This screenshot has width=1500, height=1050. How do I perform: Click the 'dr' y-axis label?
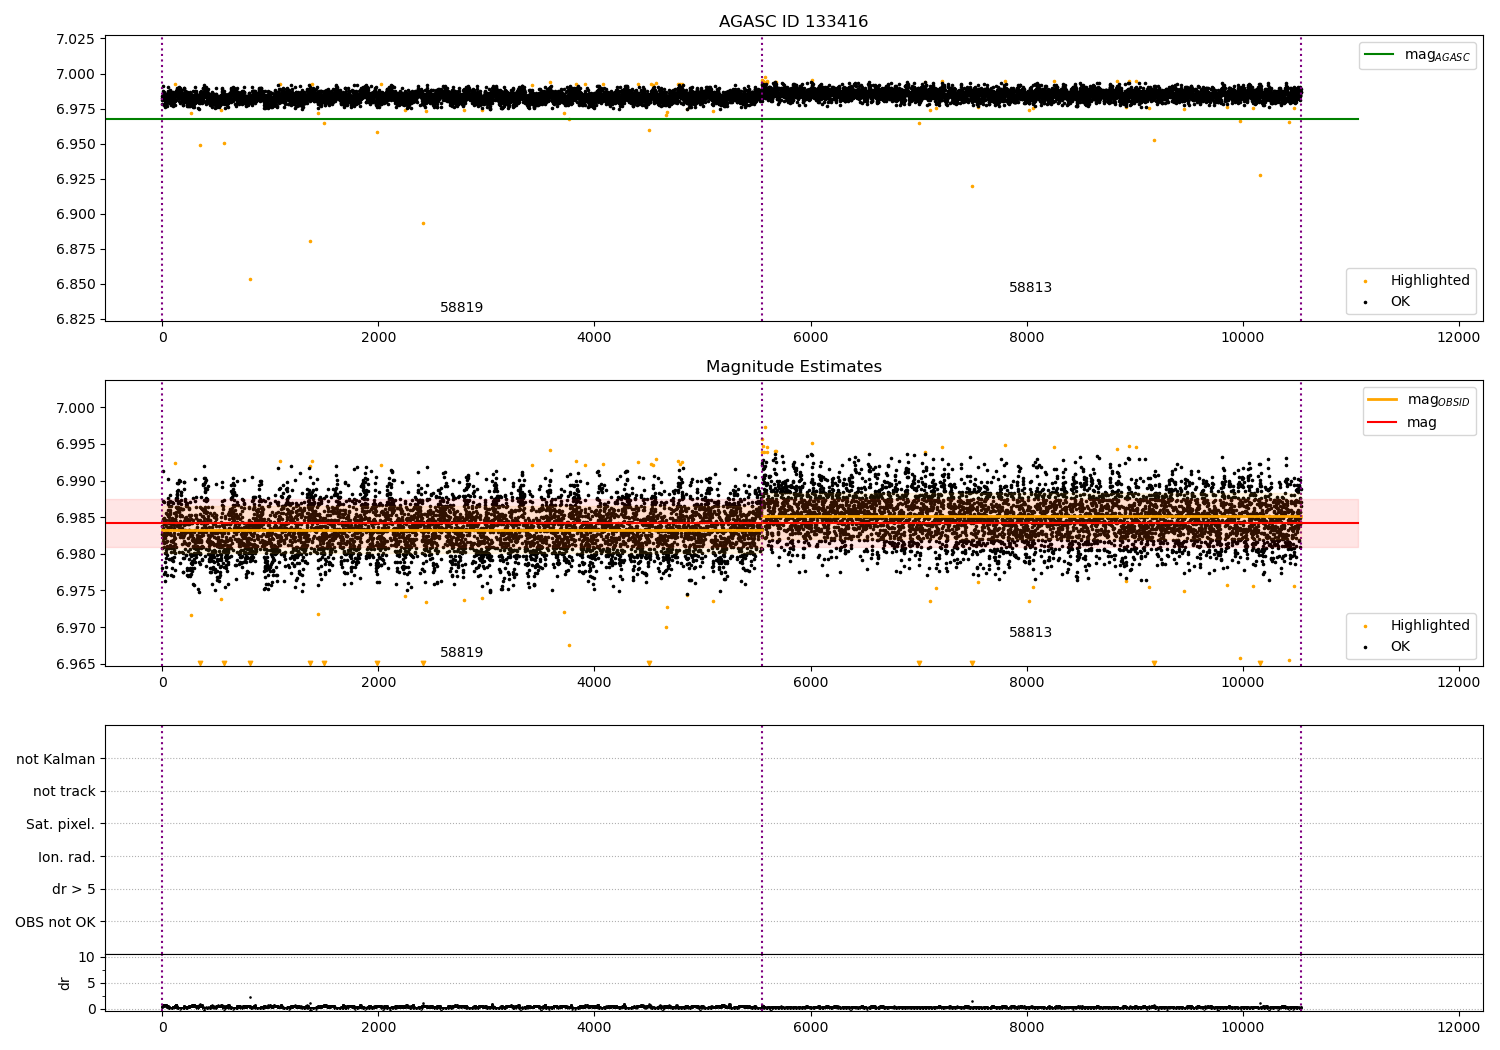(65, 983)
